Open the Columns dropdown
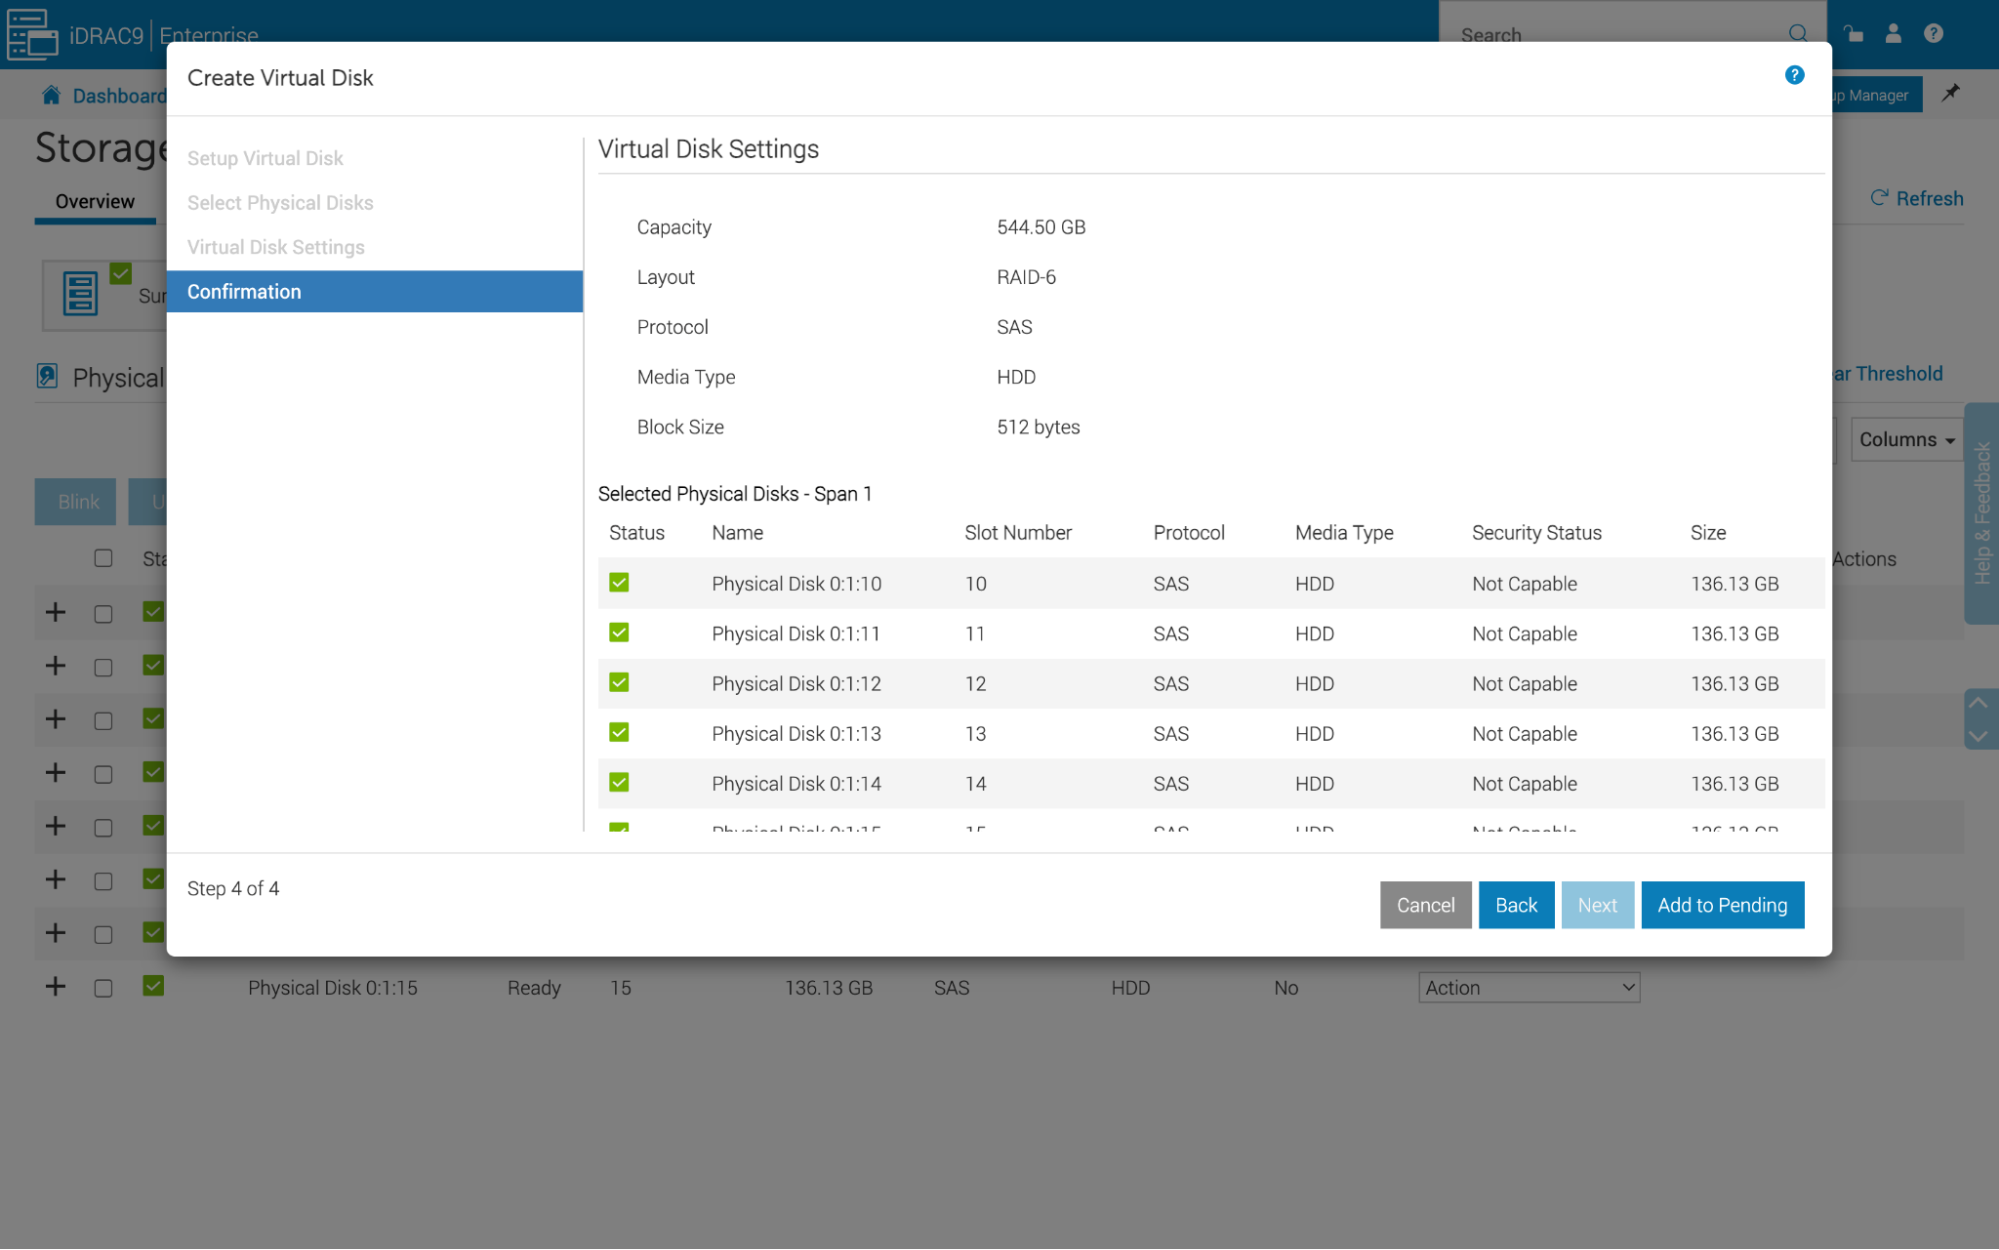 (x=1904, y=439)
